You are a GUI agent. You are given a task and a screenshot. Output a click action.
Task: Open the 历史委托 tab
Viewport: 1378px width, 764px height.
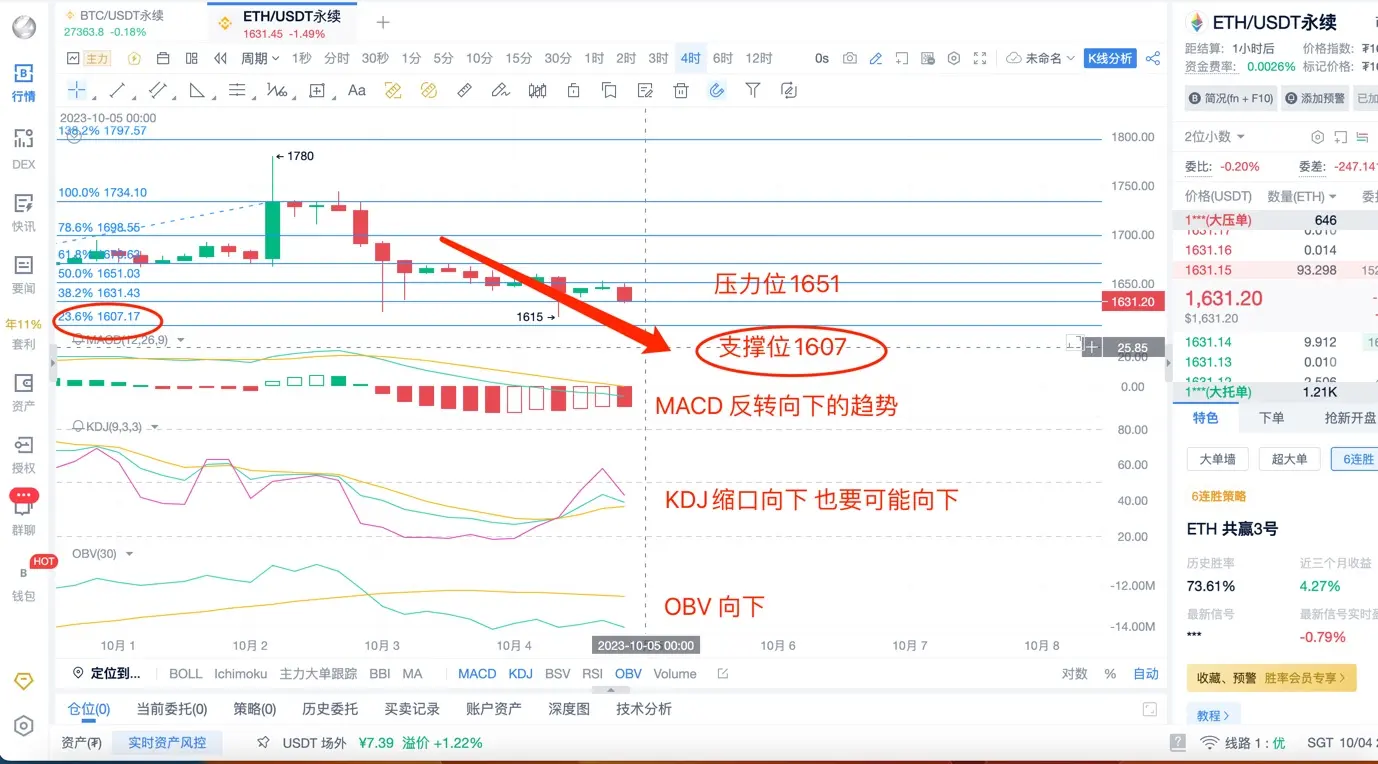click(x=330, y=708)
